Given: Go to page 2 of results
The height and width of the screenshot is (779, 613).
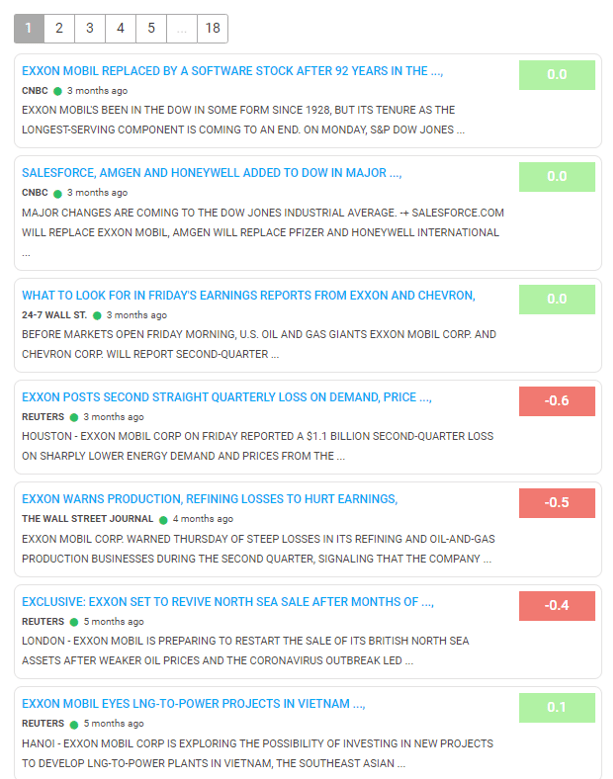Looking at the screenshot, I should [x=59, y=28].
